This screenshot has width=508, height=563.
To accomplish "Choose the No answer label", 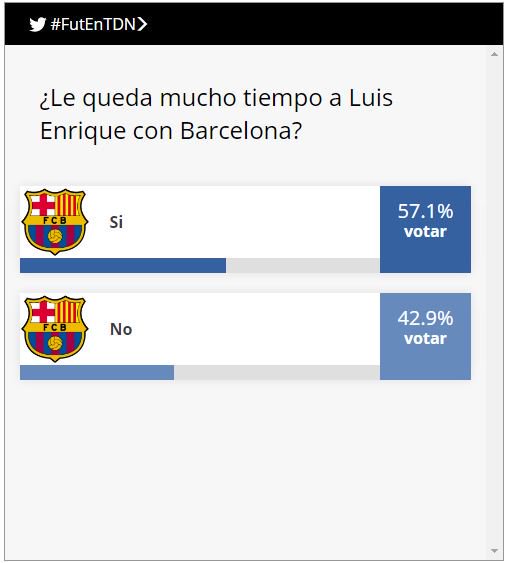I will click(x=121, y=329).
